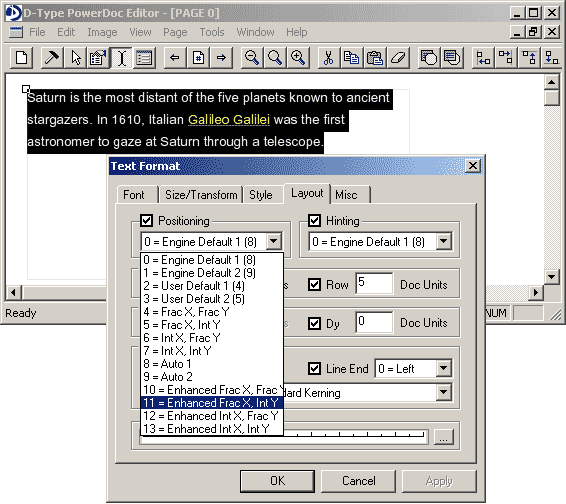Image resolution: width=566 pixels, height=504 pixels.
Task: Open the Image menu
Action: click(102, 32)
